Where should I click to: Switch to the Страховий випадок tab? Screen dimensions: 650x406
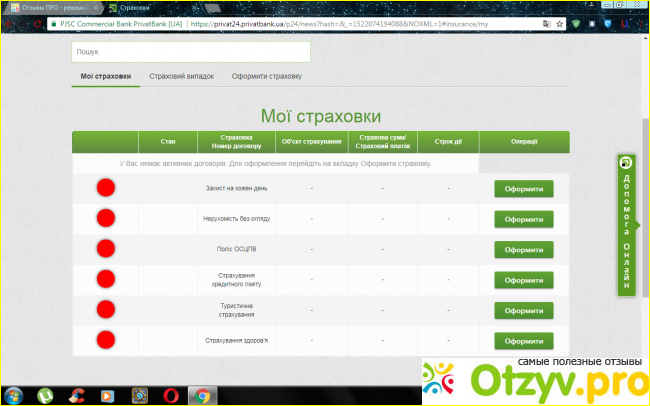coord(181,76)
